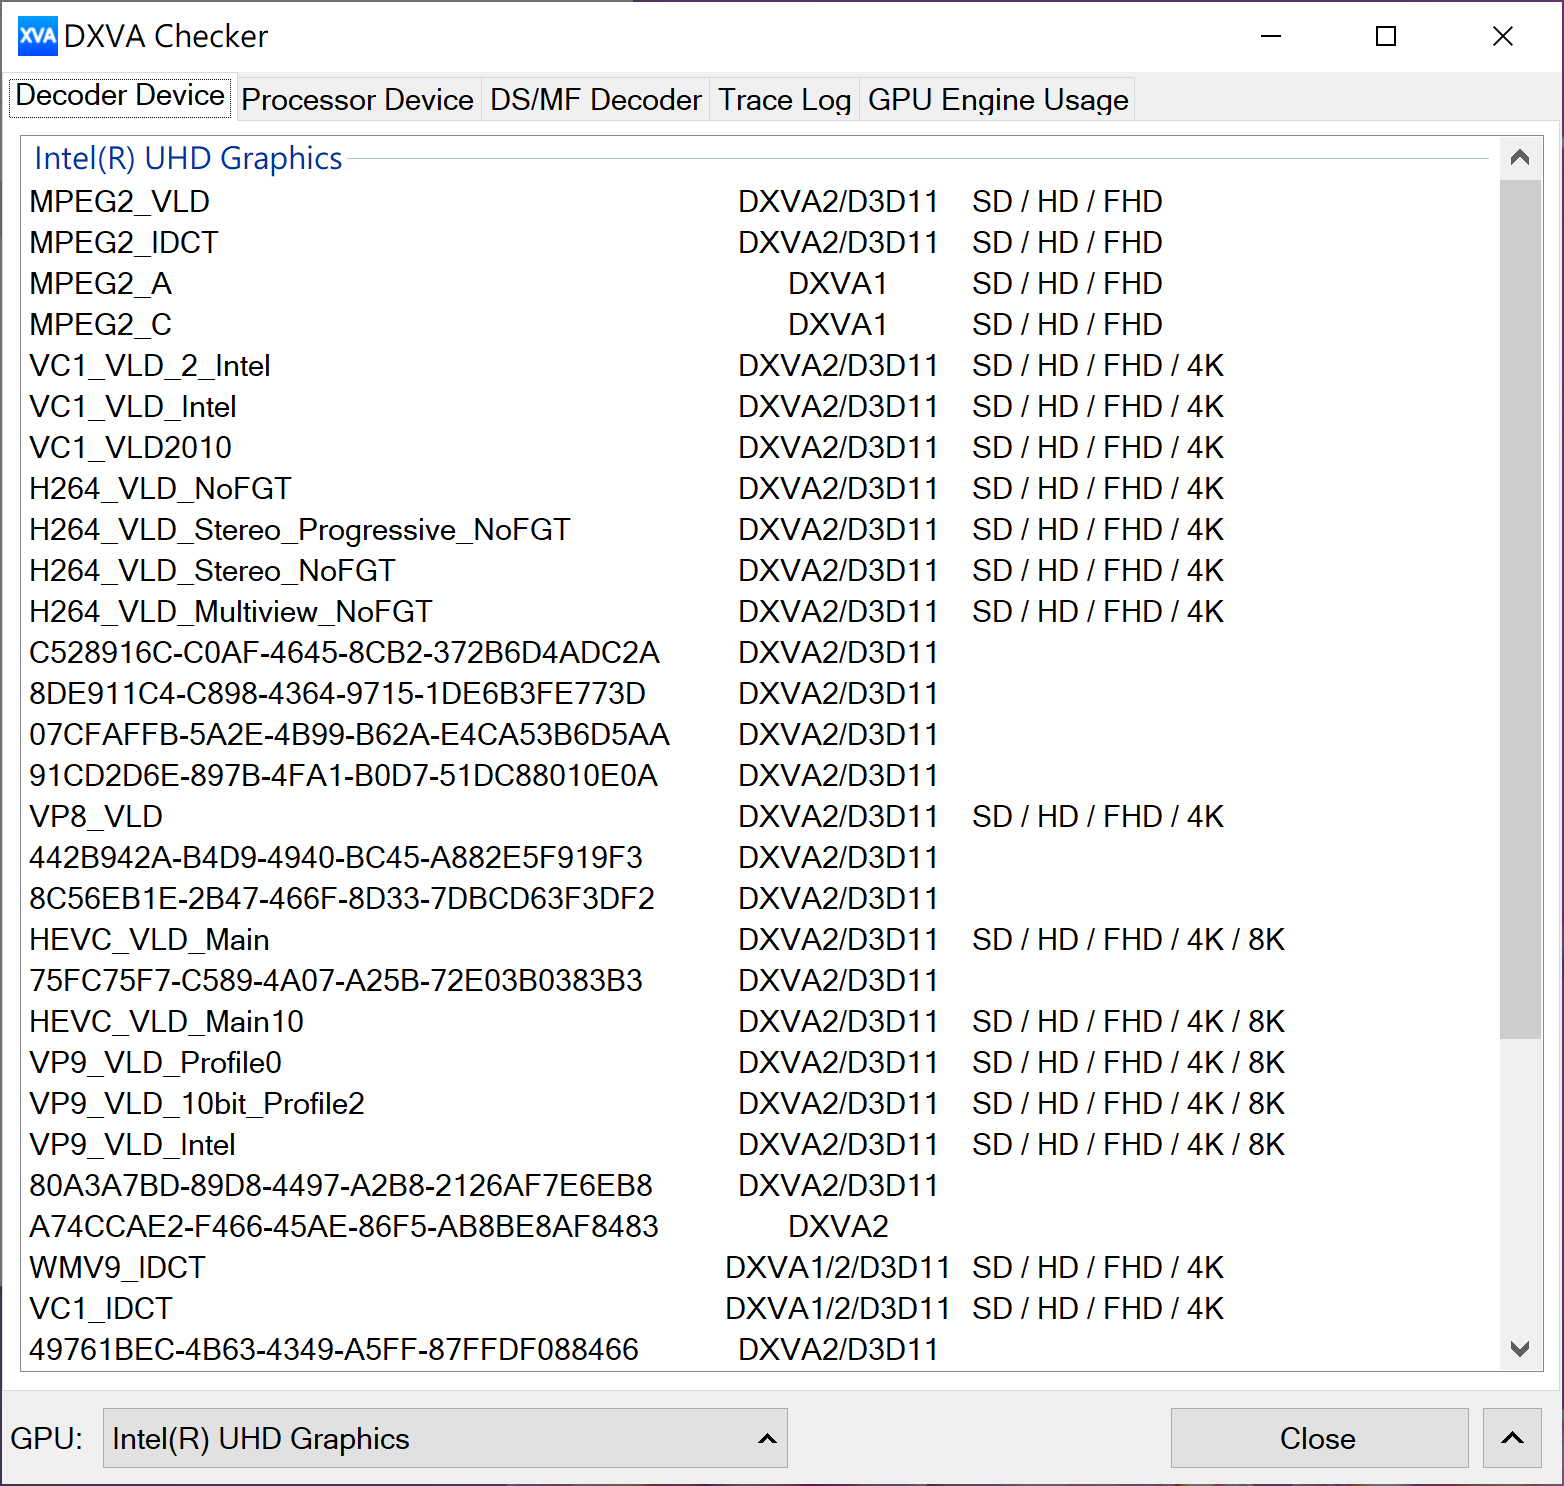This screenshot has width=1564, height=1486.
Task: Maximize the DXVA Checker window
Action: 1386,36
